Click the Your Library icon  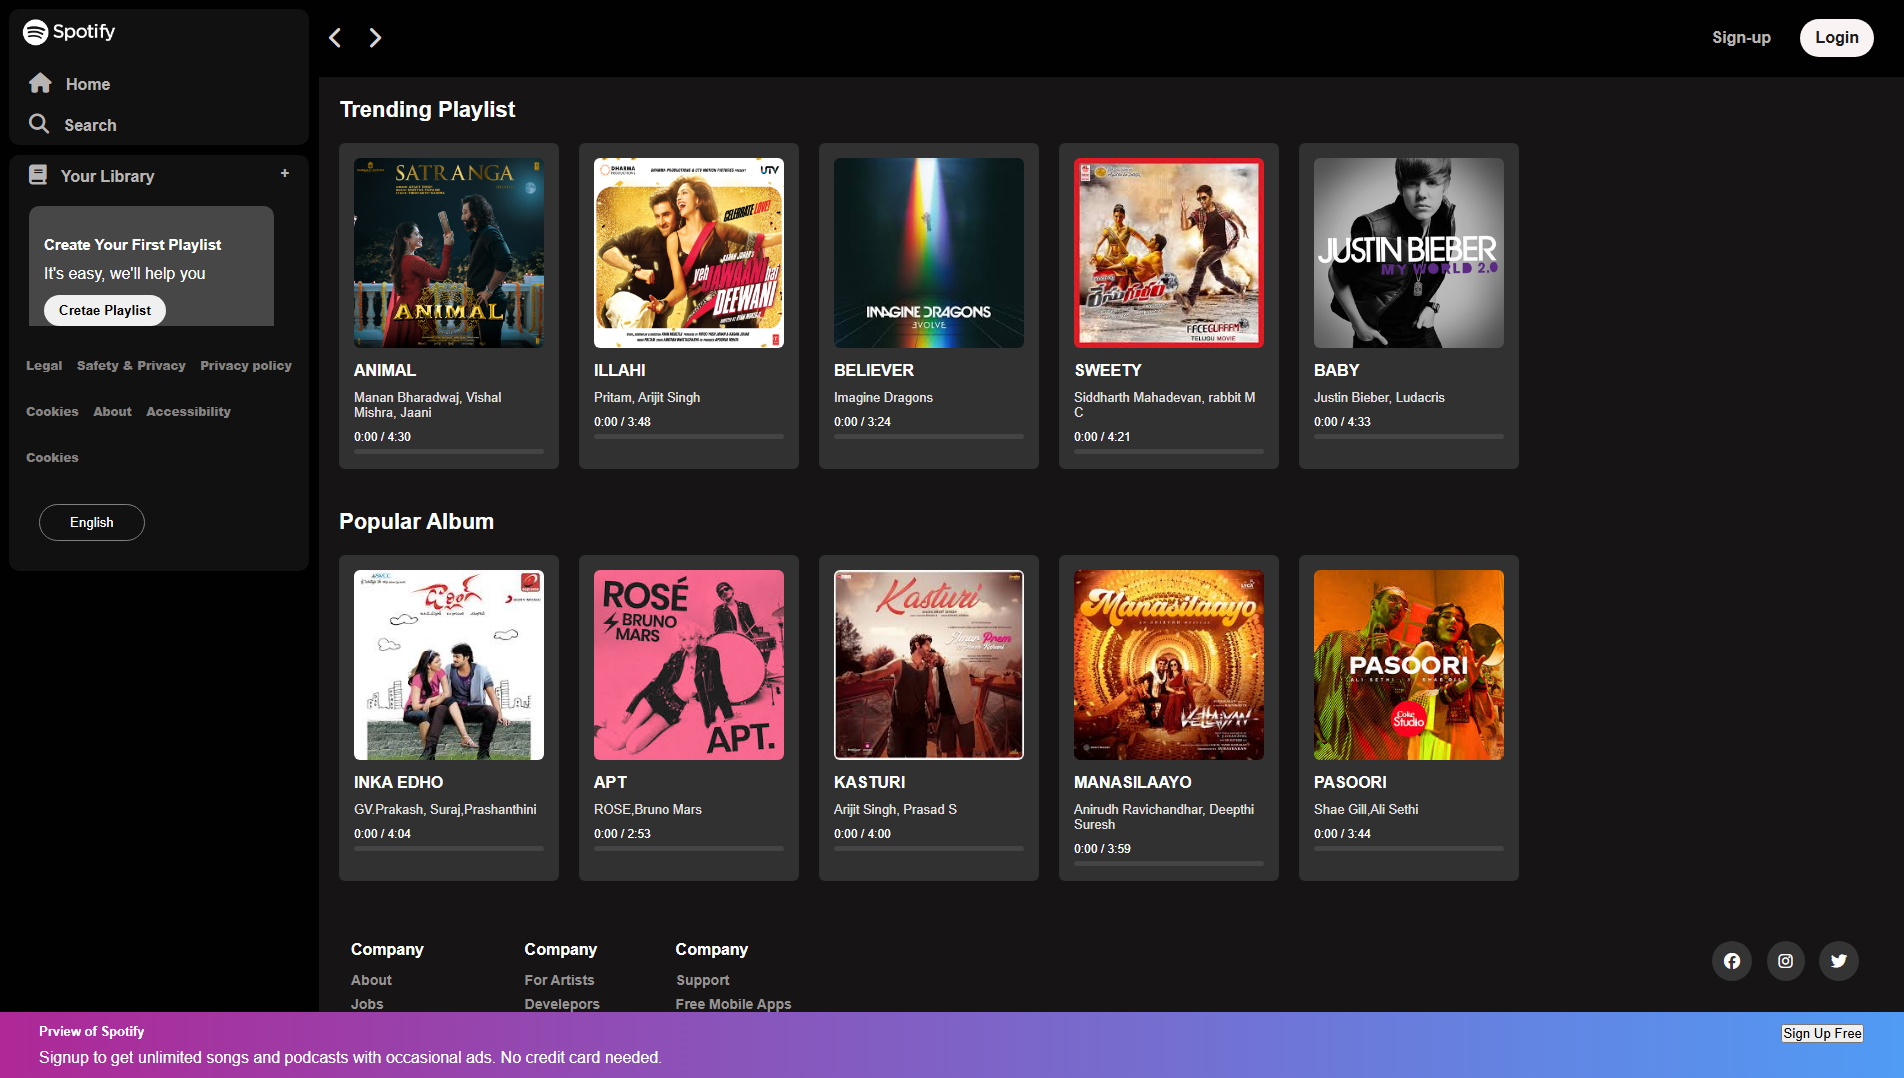point(38,175)
